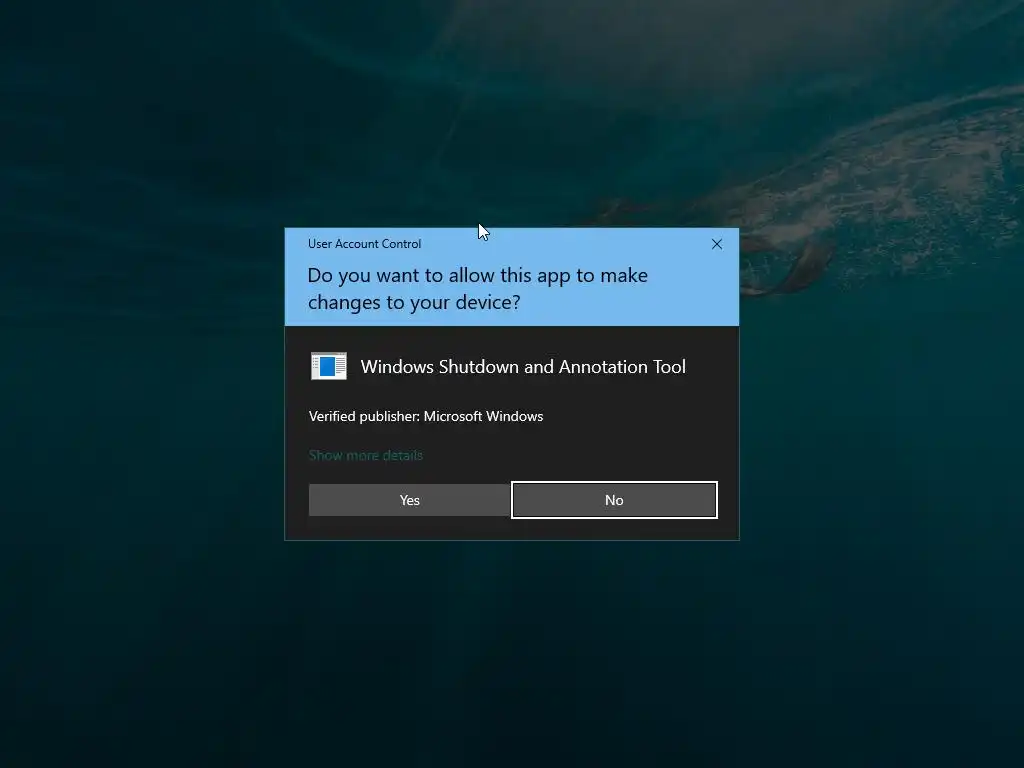Image resolution: width=1024 pixels, height=768 pixels.
Task: Open the Show more details link
Action: (x=366, y=455)
